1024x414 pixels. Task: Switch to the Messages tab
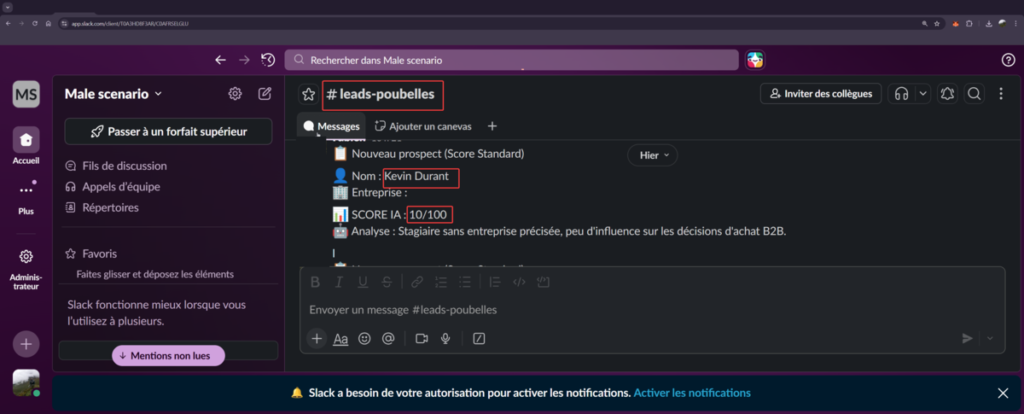coord(331,126)
